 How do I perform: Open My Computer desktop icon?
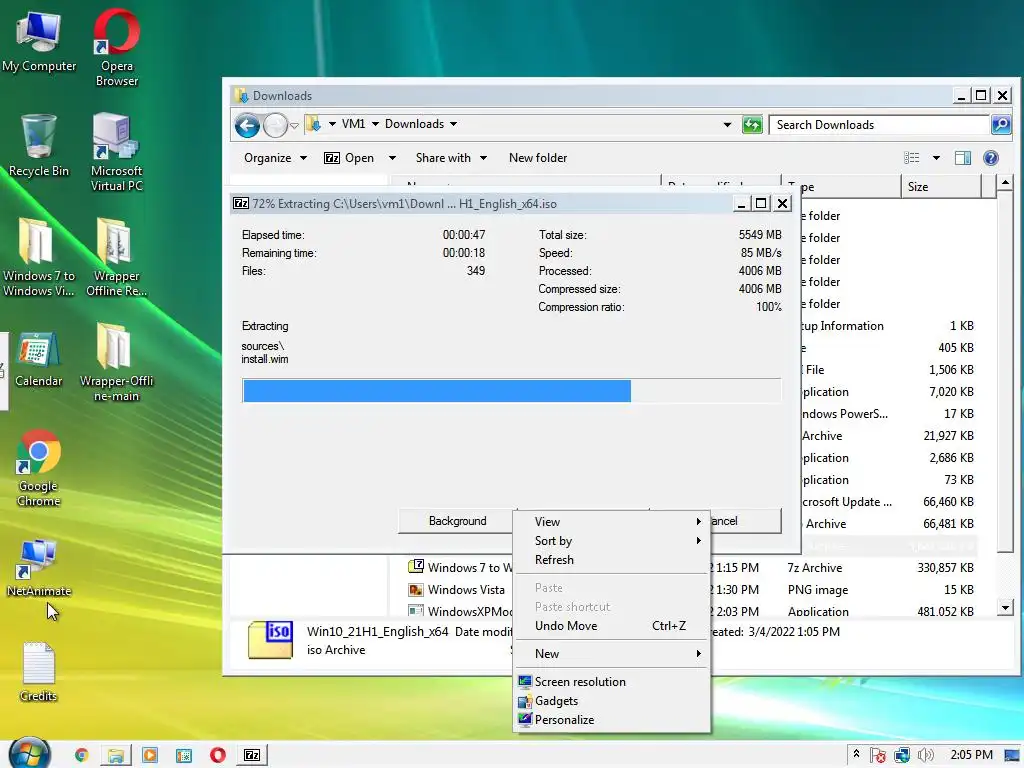tap(39, 42)
